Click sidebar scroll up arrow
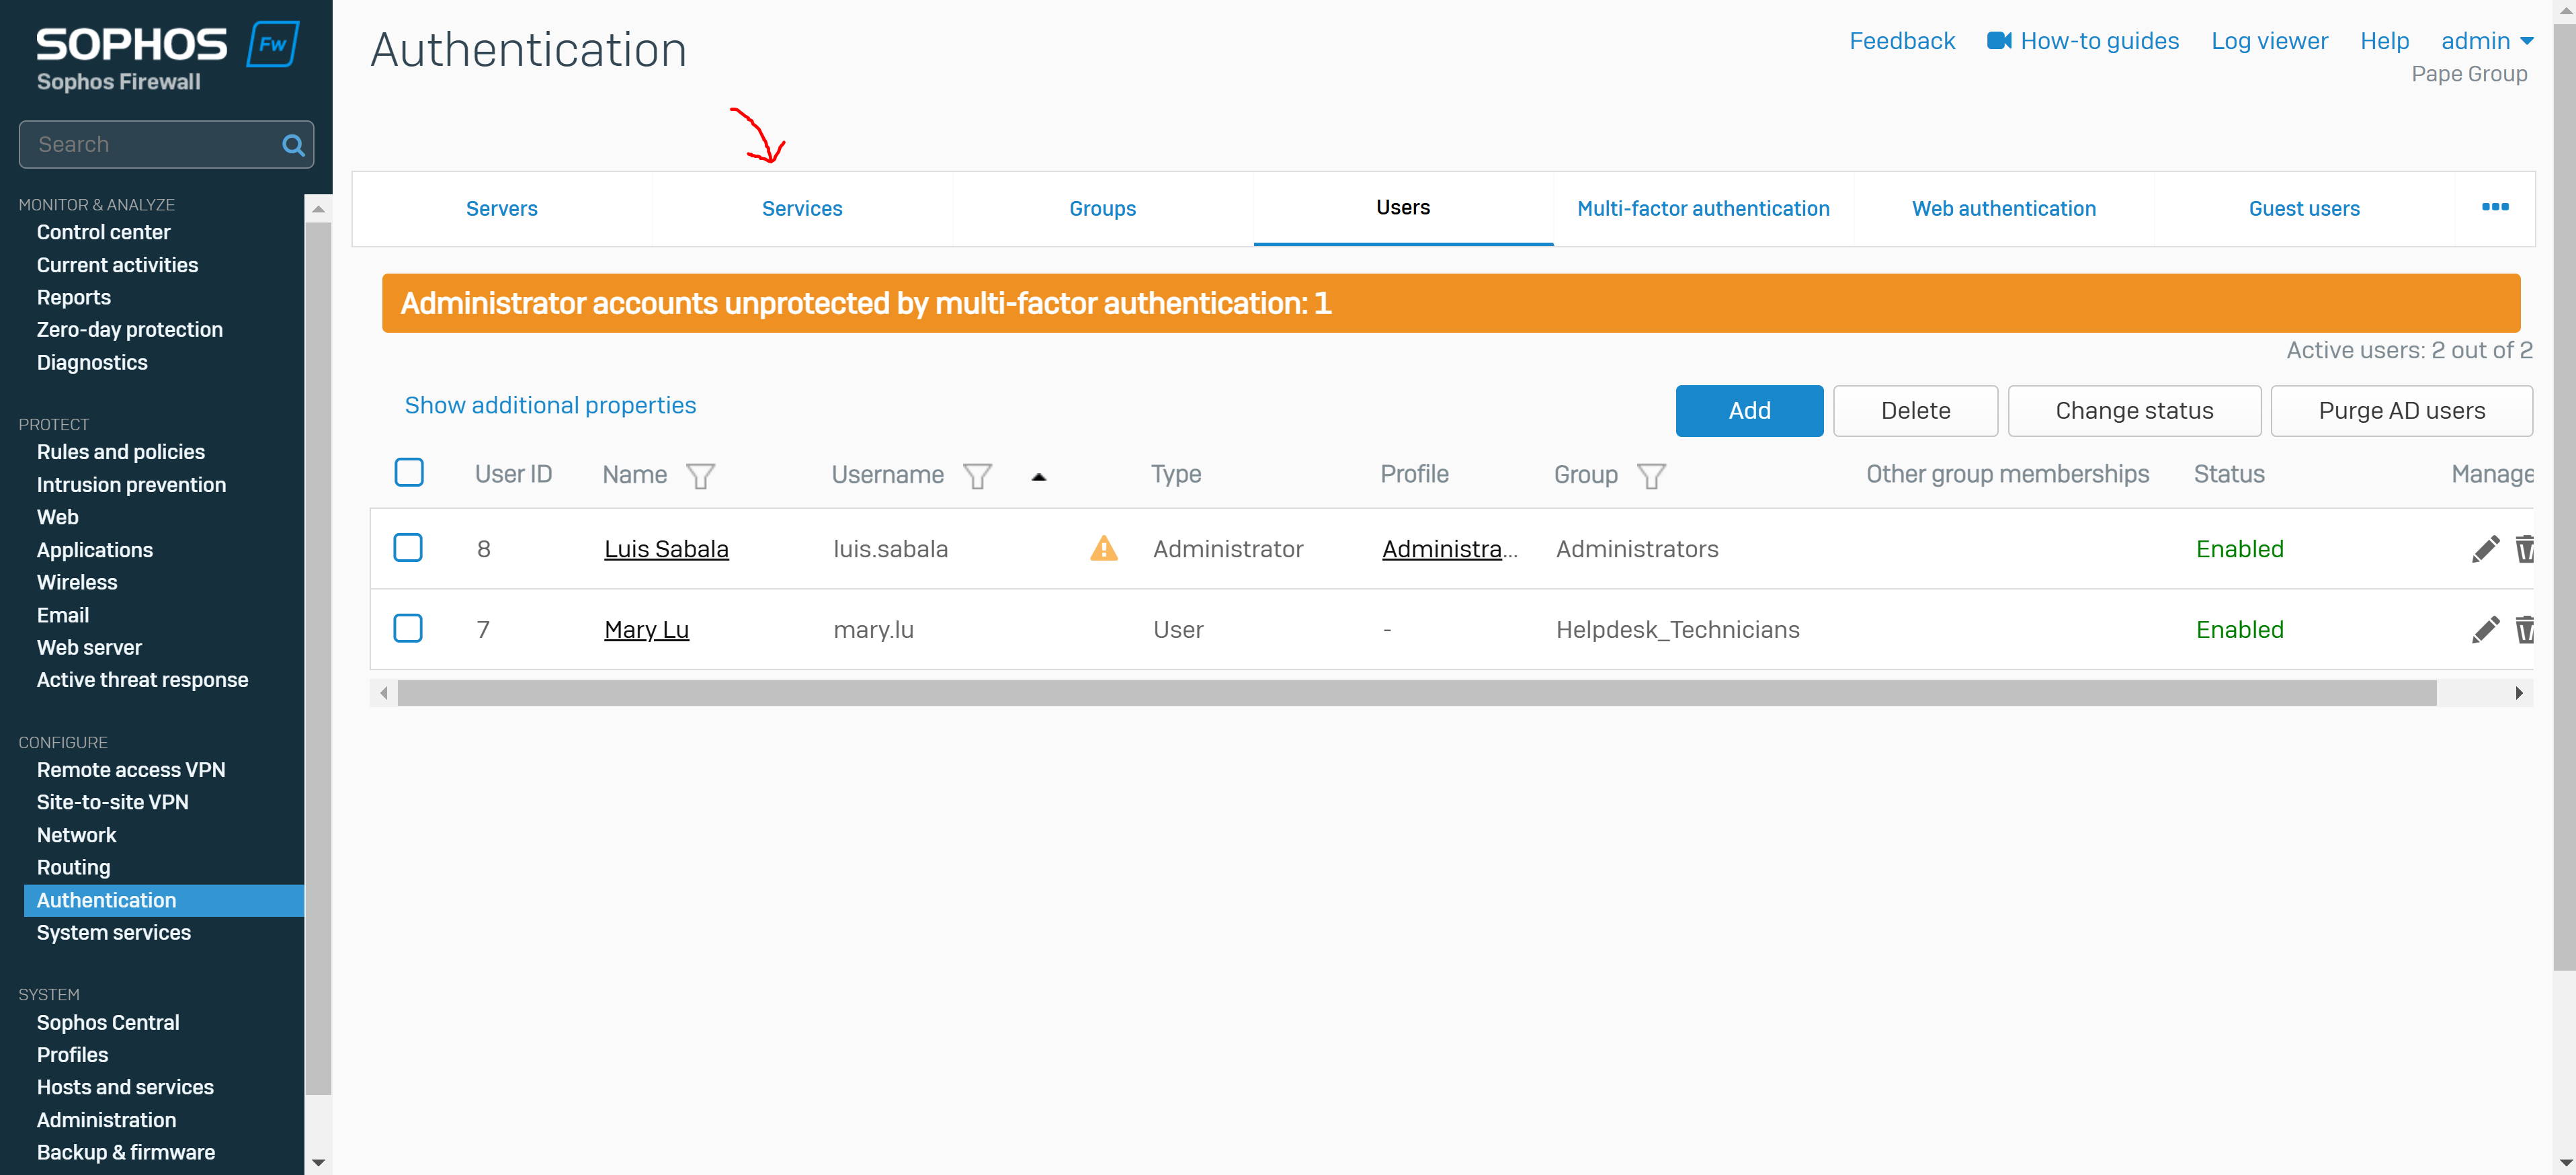Screen dimensions: 2576x1175 click(x=318, y=208)
